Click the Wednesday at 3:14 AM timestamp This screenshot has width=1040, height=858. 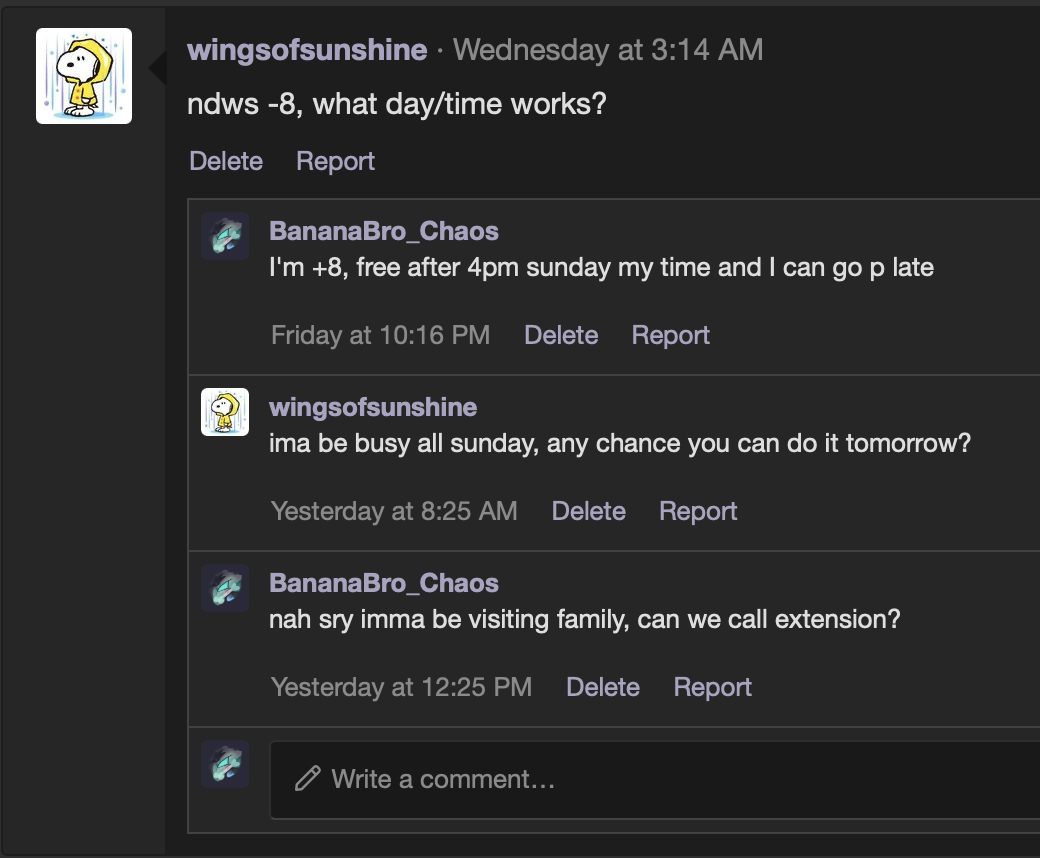(608, 50)
